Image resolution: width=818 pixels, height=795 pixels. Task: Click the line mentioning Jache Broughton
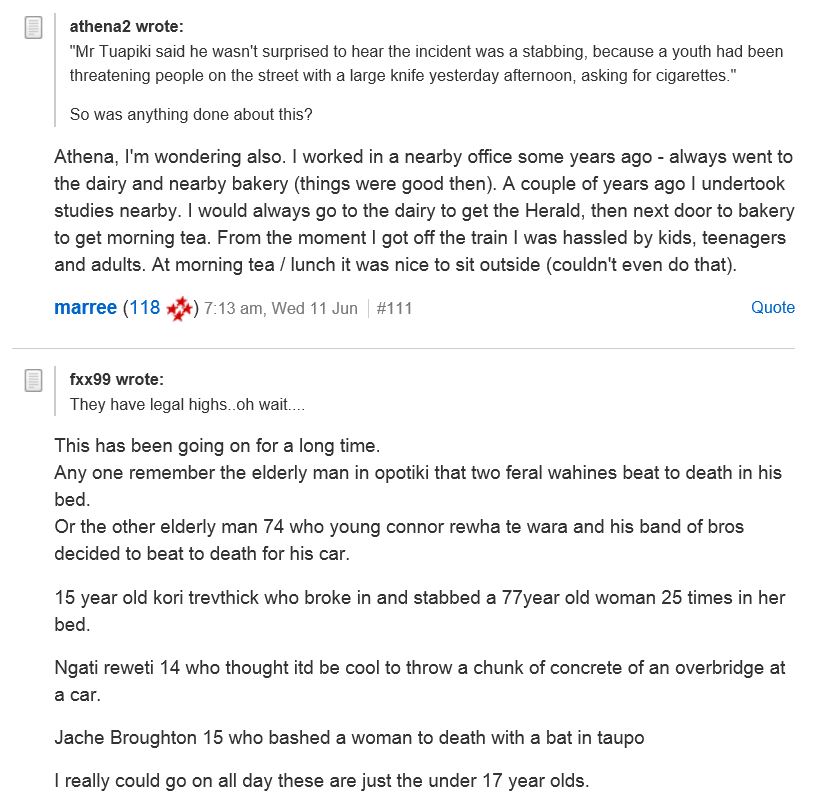click(x=349, y=739)
